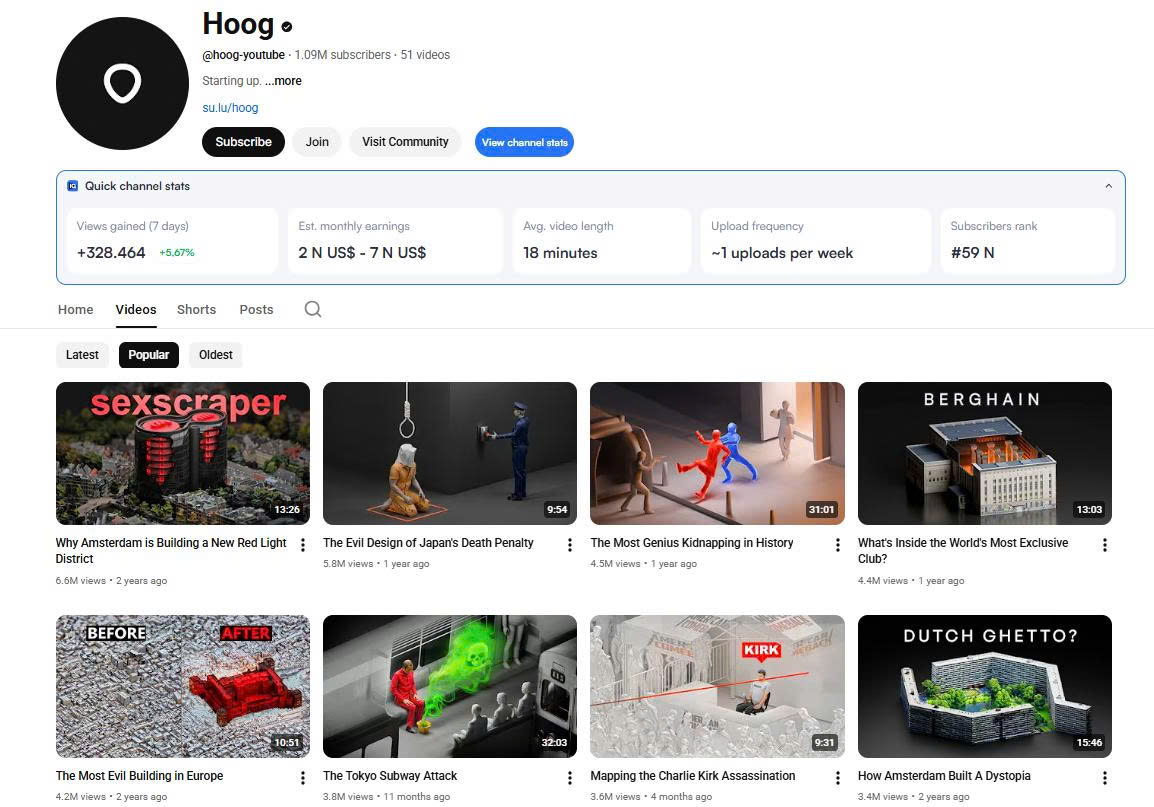Sort videos by Oldest

pyautogui.click(x=215, y=355)
